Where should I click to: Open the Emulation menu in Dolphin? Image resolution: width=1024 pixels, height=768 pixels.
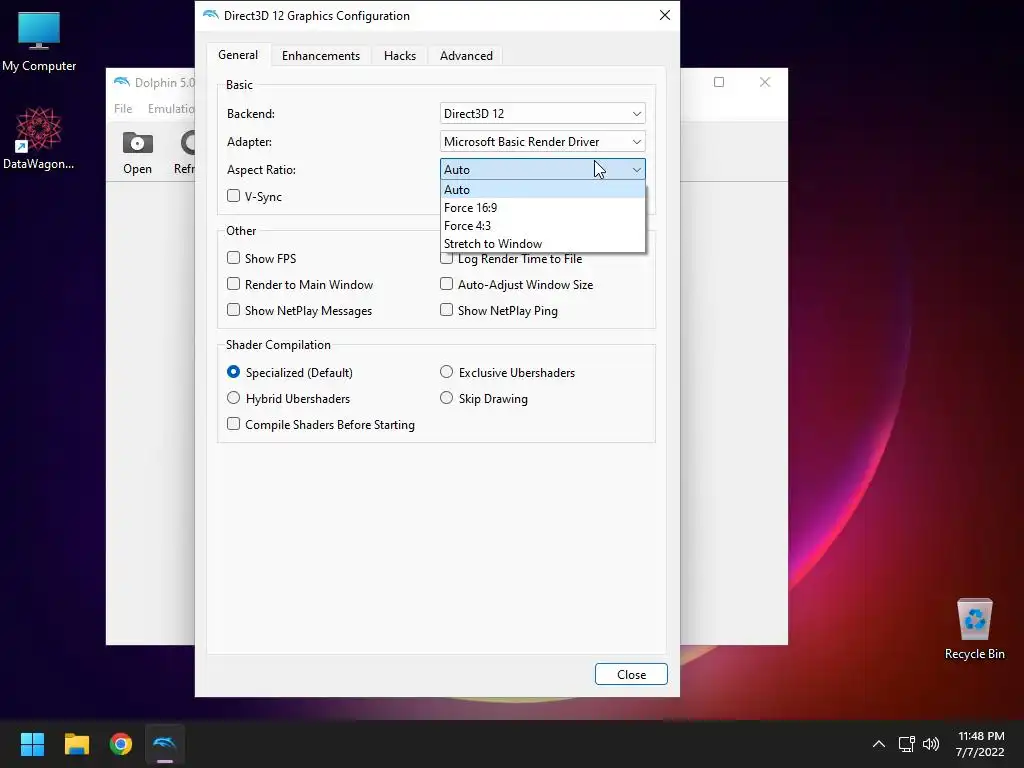tap(171, 108)
